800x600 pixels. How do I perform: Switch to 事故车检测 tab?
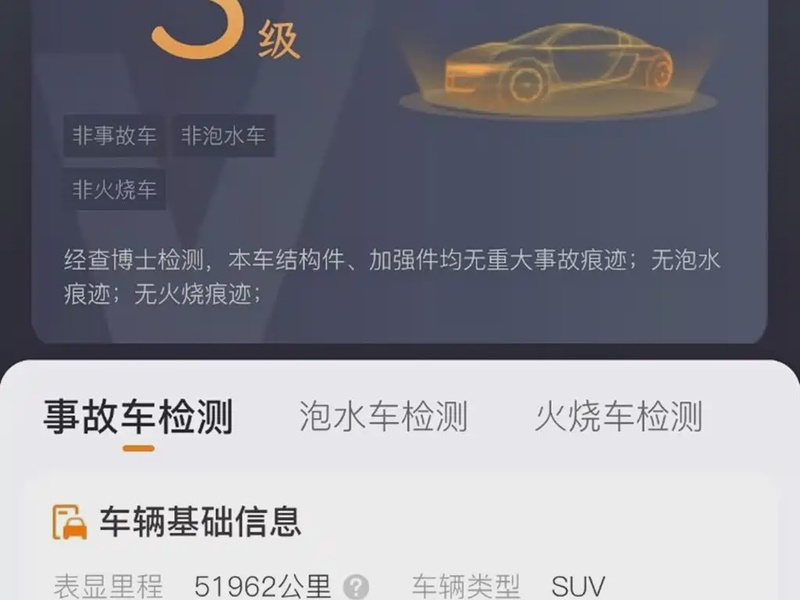click(x=138, y=416)
